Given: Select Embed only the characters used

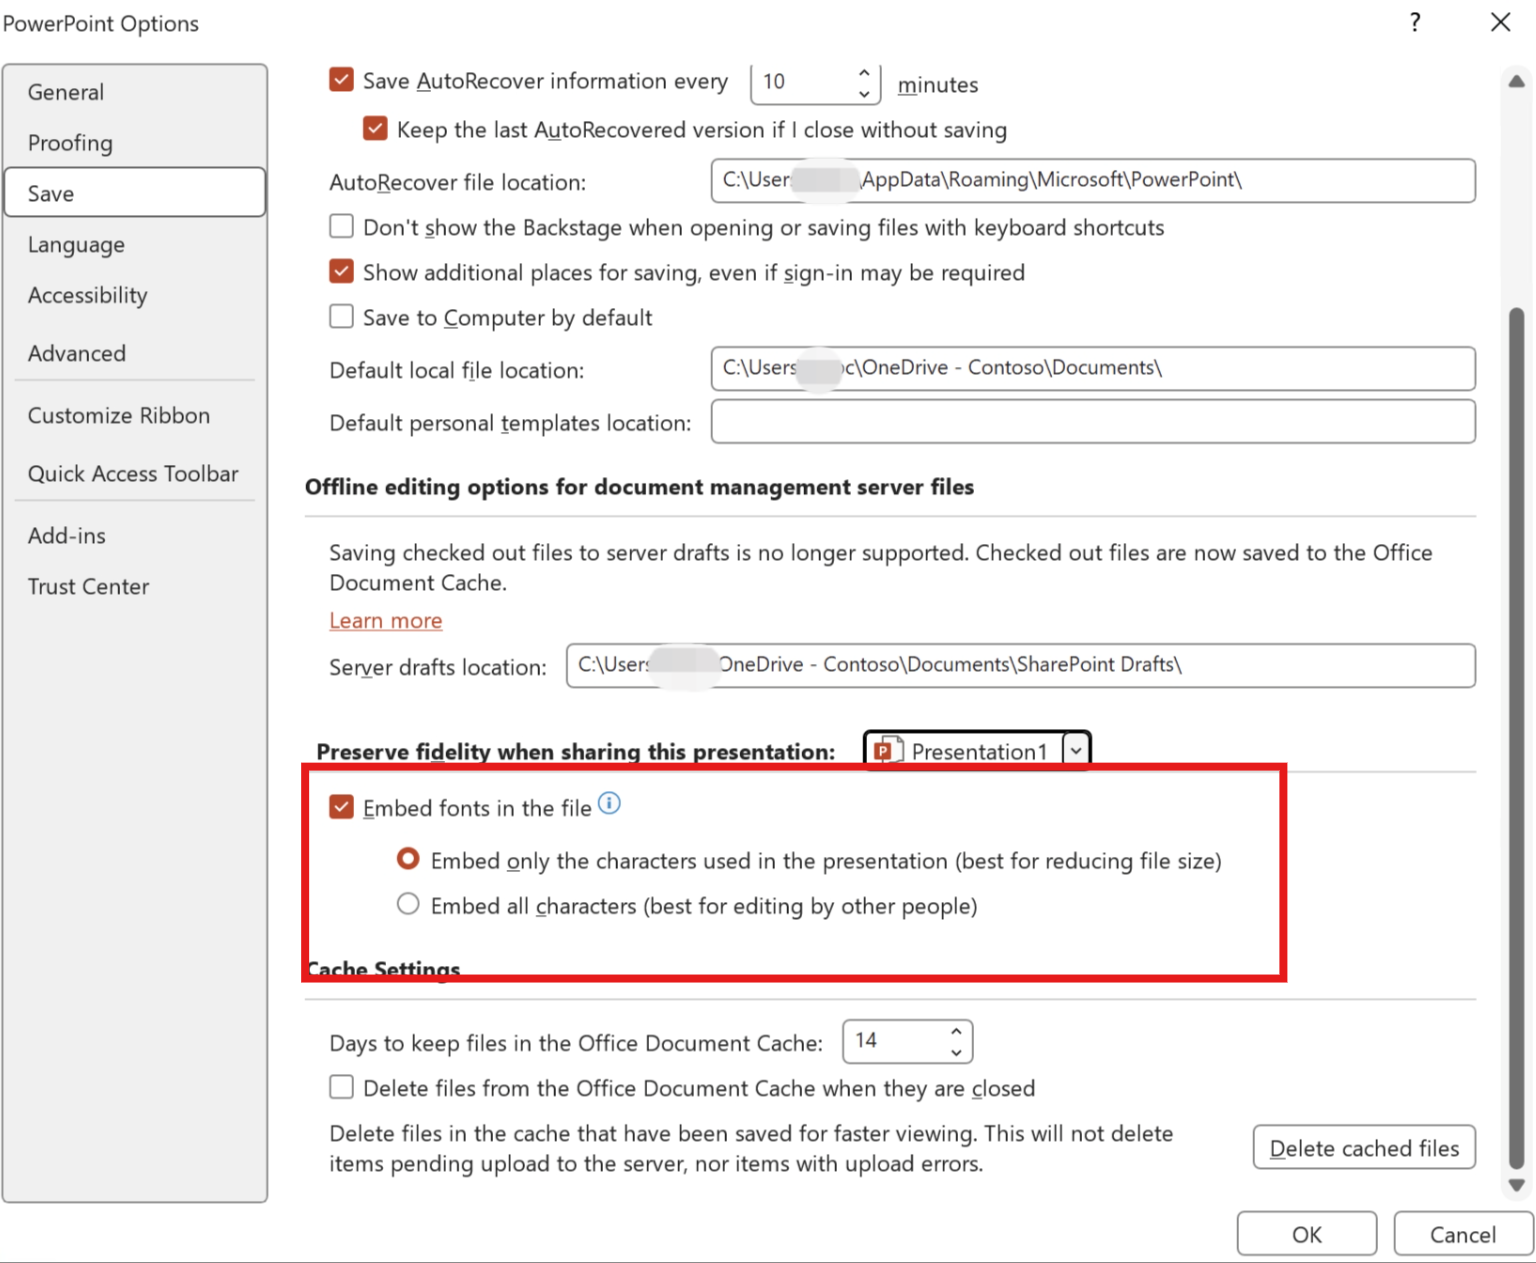Looking at the screenshot, I should click(x=408, y=859).
